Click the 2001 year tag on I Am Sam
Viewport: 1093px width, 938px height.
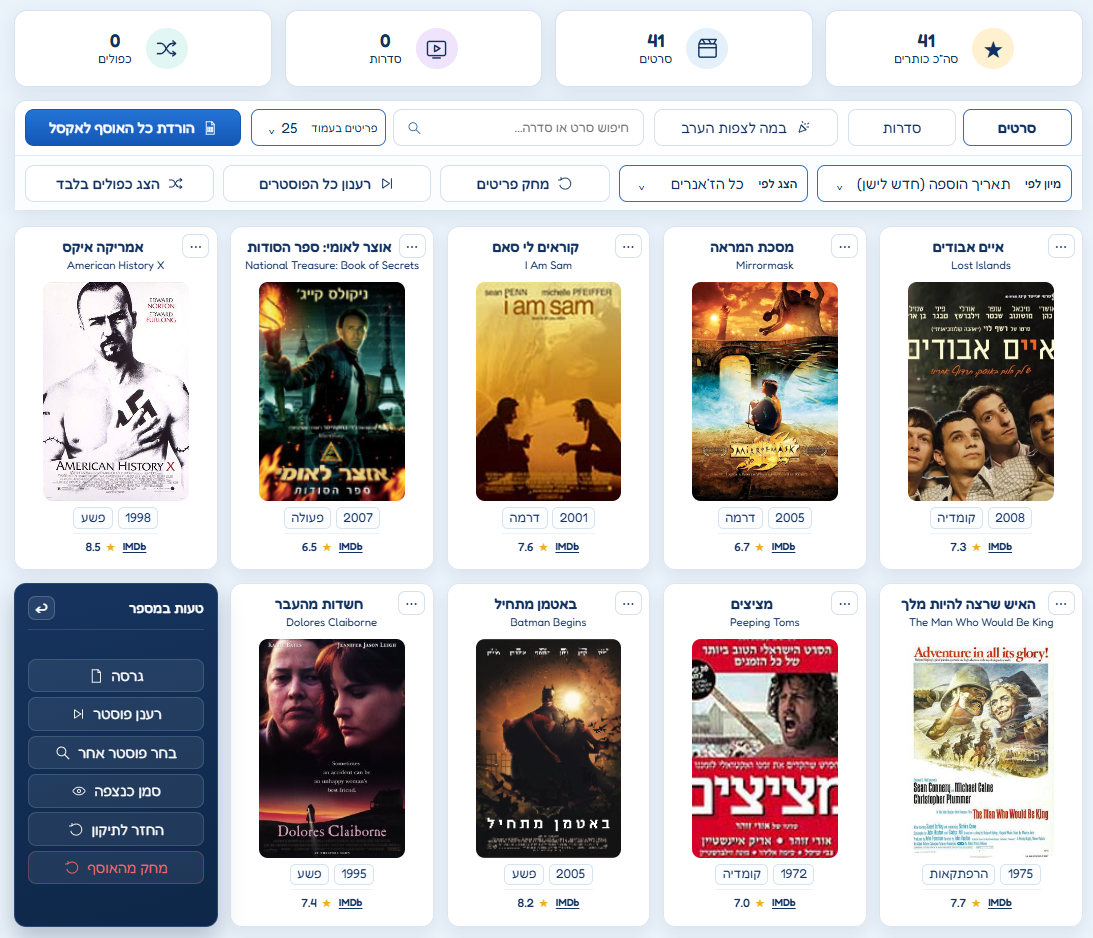click(x=574, y=518)
